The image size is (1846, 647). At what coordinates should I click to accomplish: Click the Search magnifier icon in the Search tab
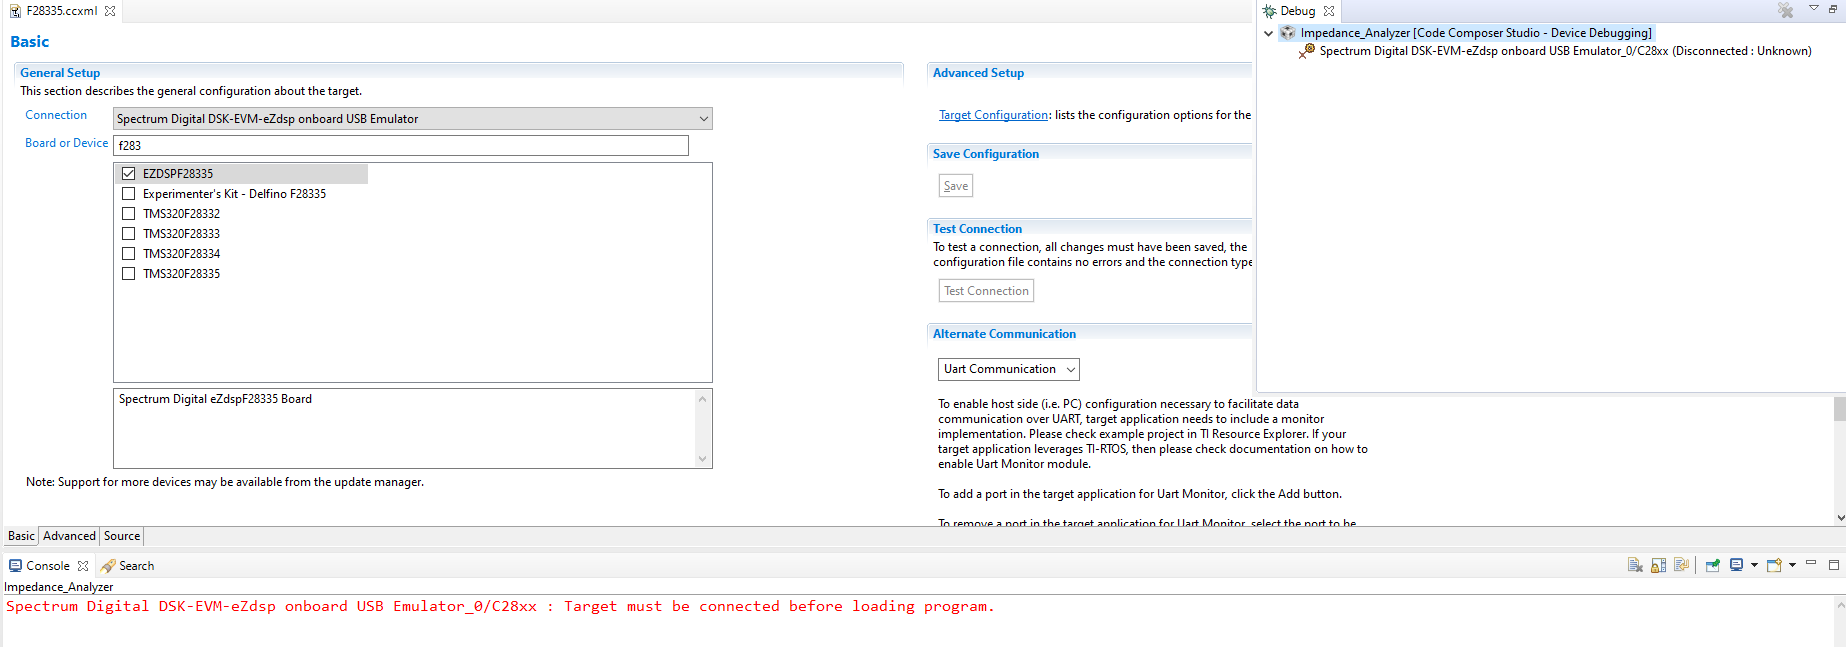pyautogui.click(x=108, y=566)
